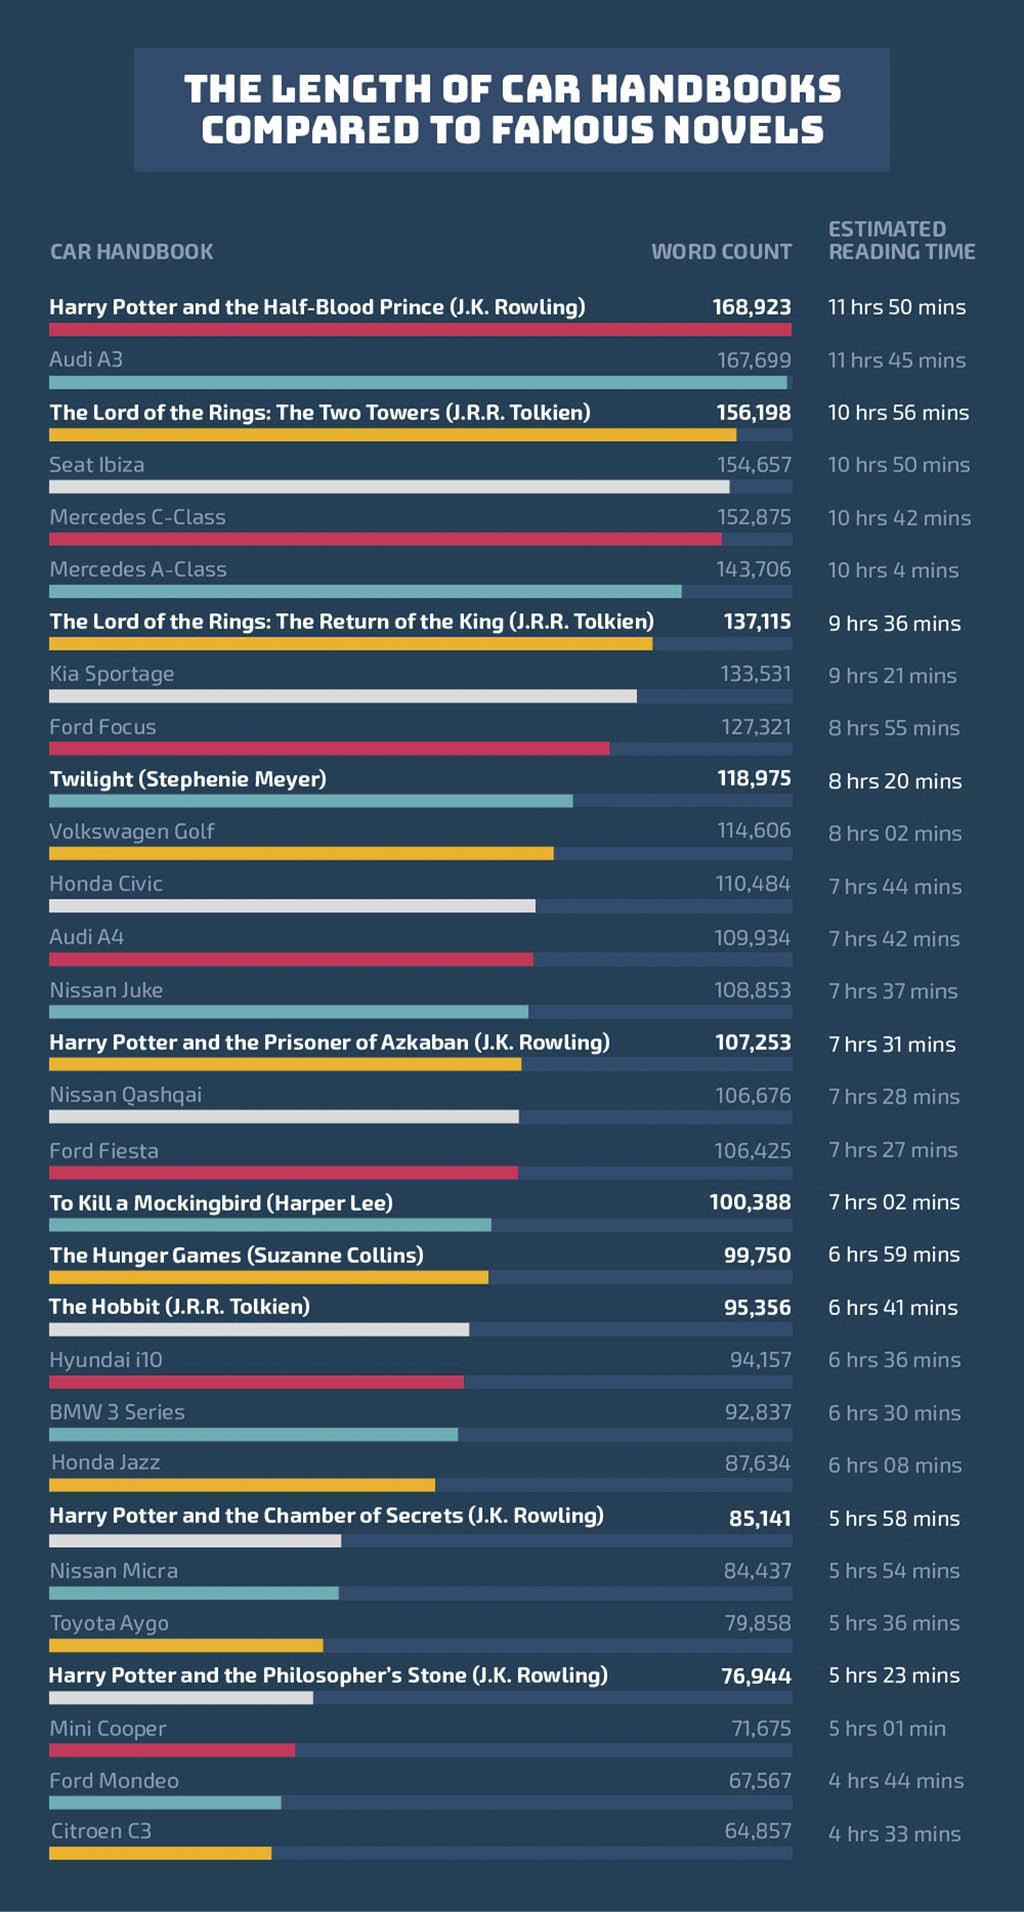This screenshot has width=1024, height=1912.
Task: Click the Nissan Qashqai label
Action: point(126,1095)
